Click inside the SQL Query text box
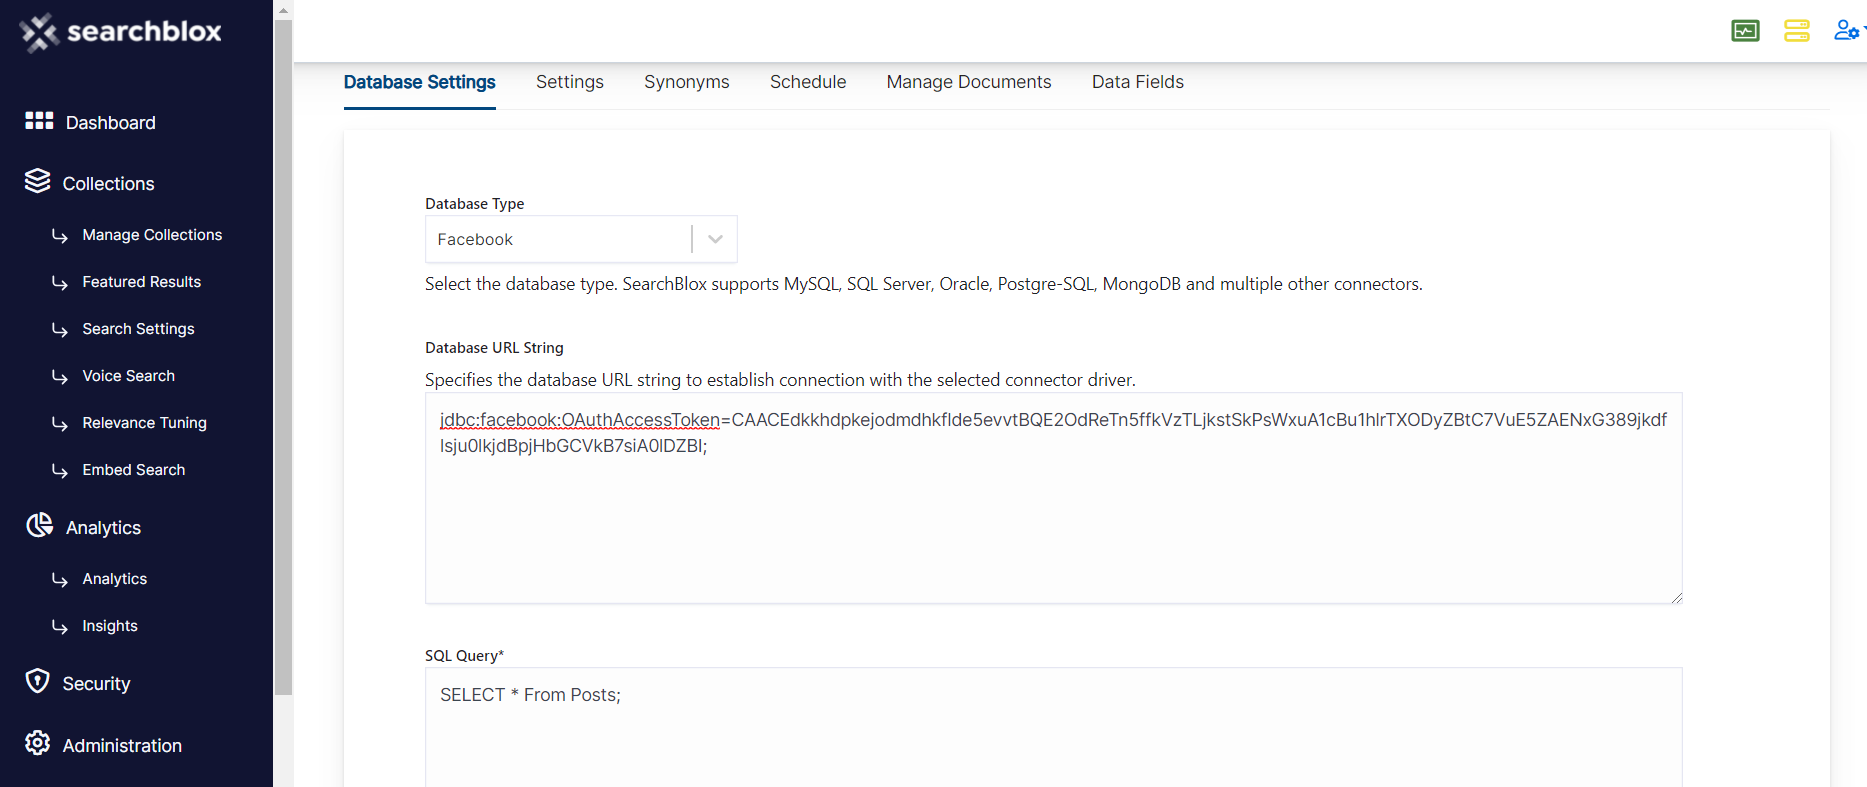This screenshot has height=787, width=1867. coord(1054,727)
